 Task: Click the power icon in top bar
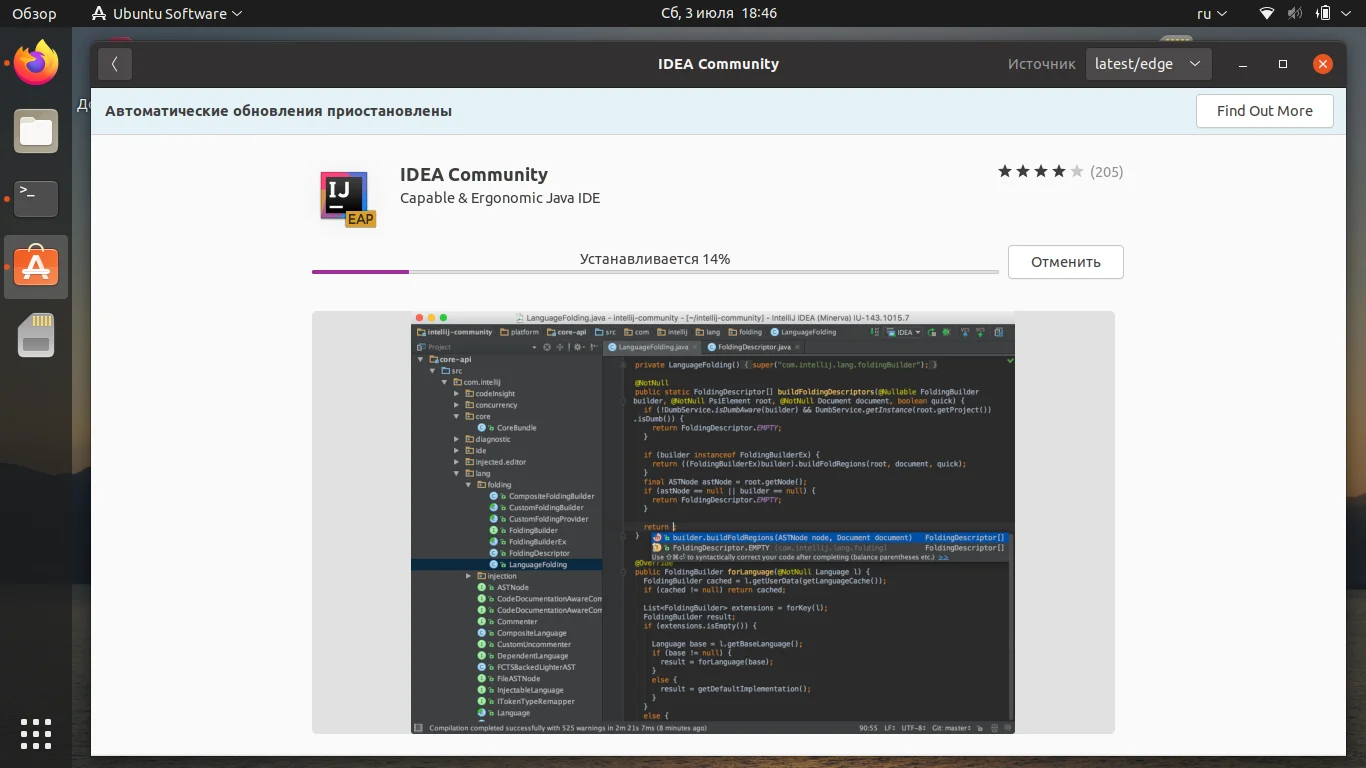pos(1323,14)
